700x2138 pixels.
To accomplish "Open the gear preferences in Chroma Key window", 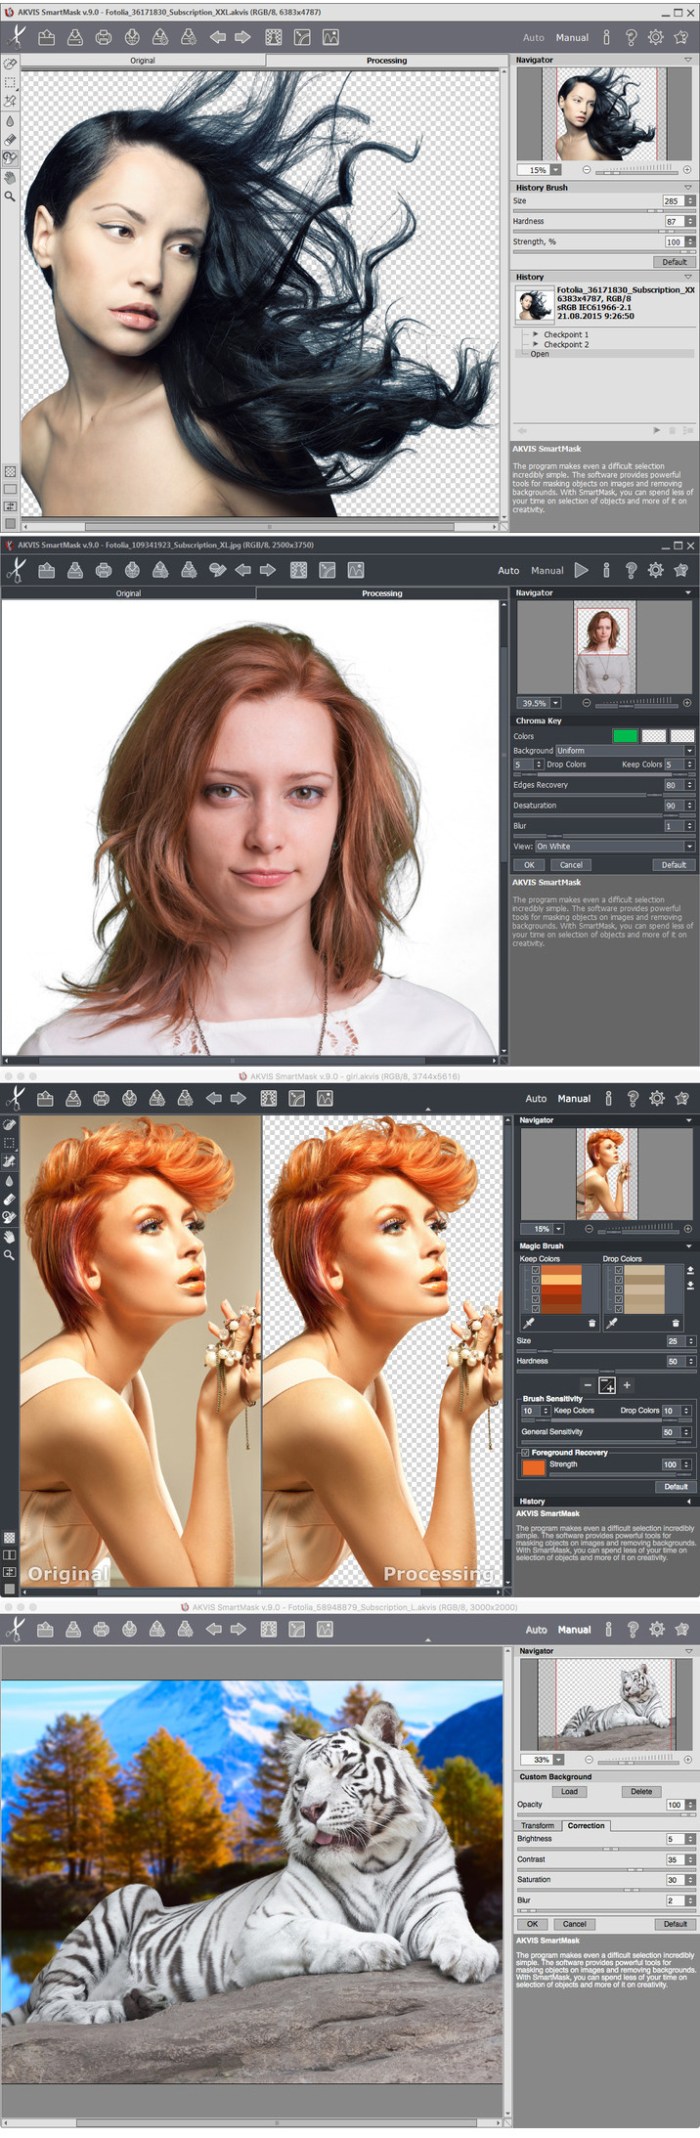I will tap(655, 570).
